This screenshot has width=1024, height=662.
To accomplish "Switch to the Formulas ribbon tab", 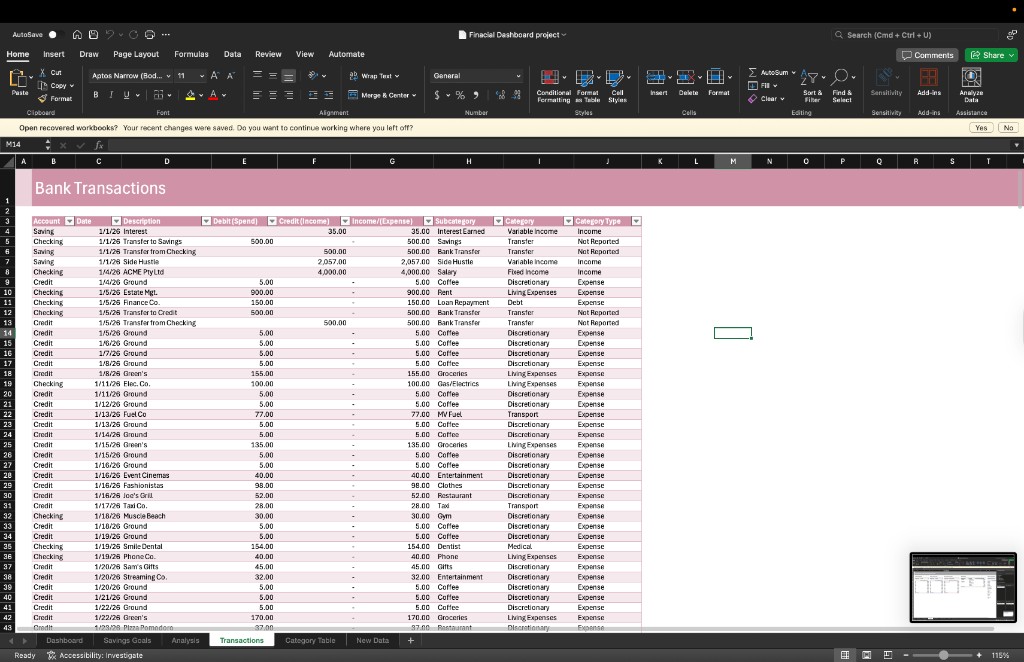I will (x=190, y=54).
